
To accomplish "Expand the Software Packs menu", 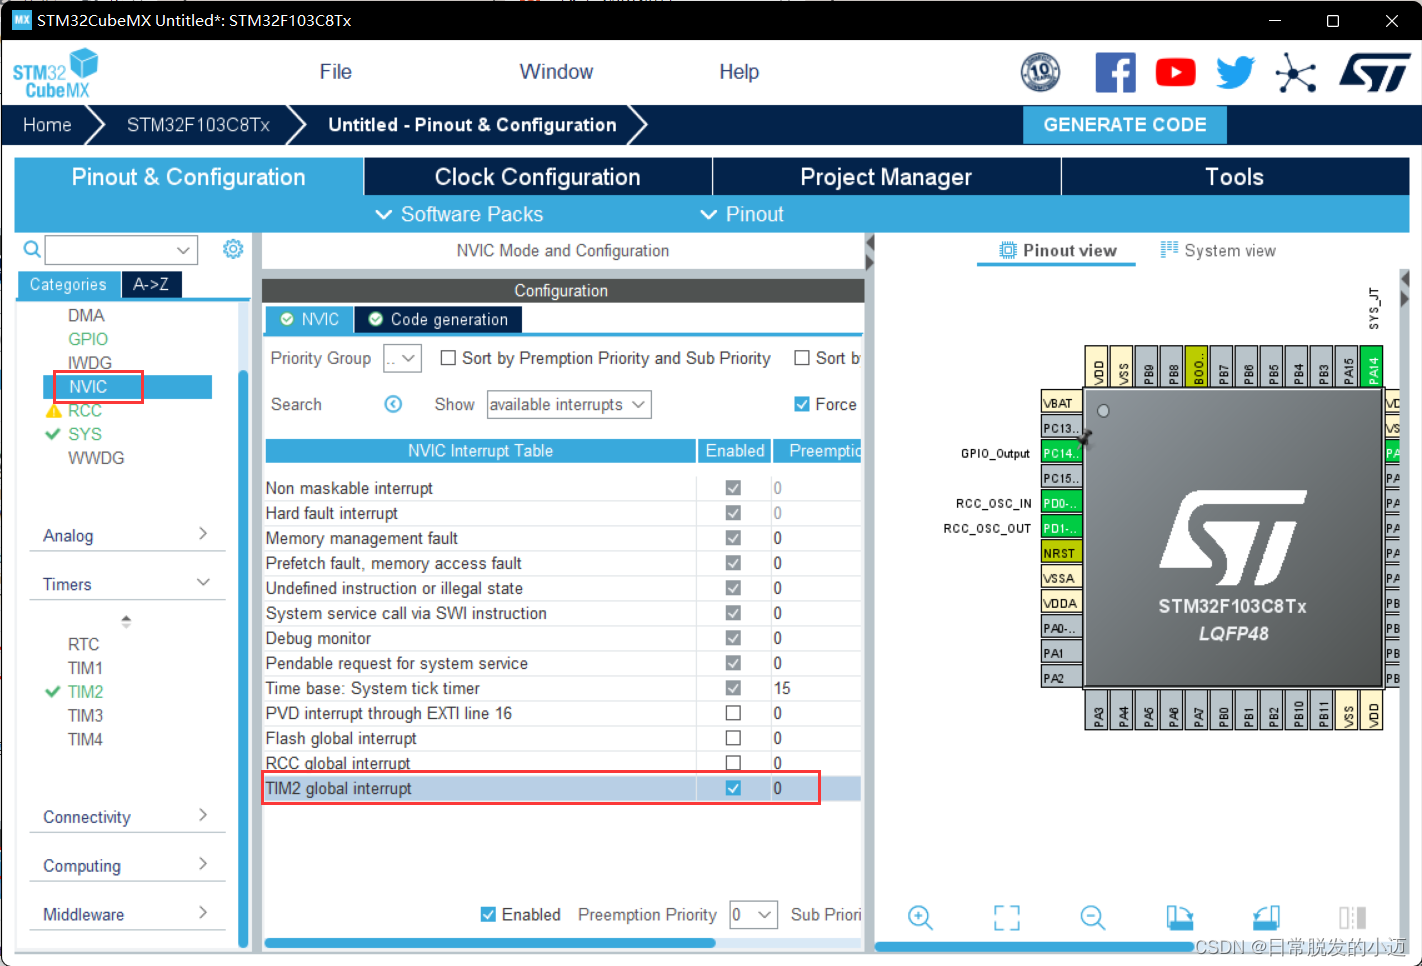I will click(459, 214).
